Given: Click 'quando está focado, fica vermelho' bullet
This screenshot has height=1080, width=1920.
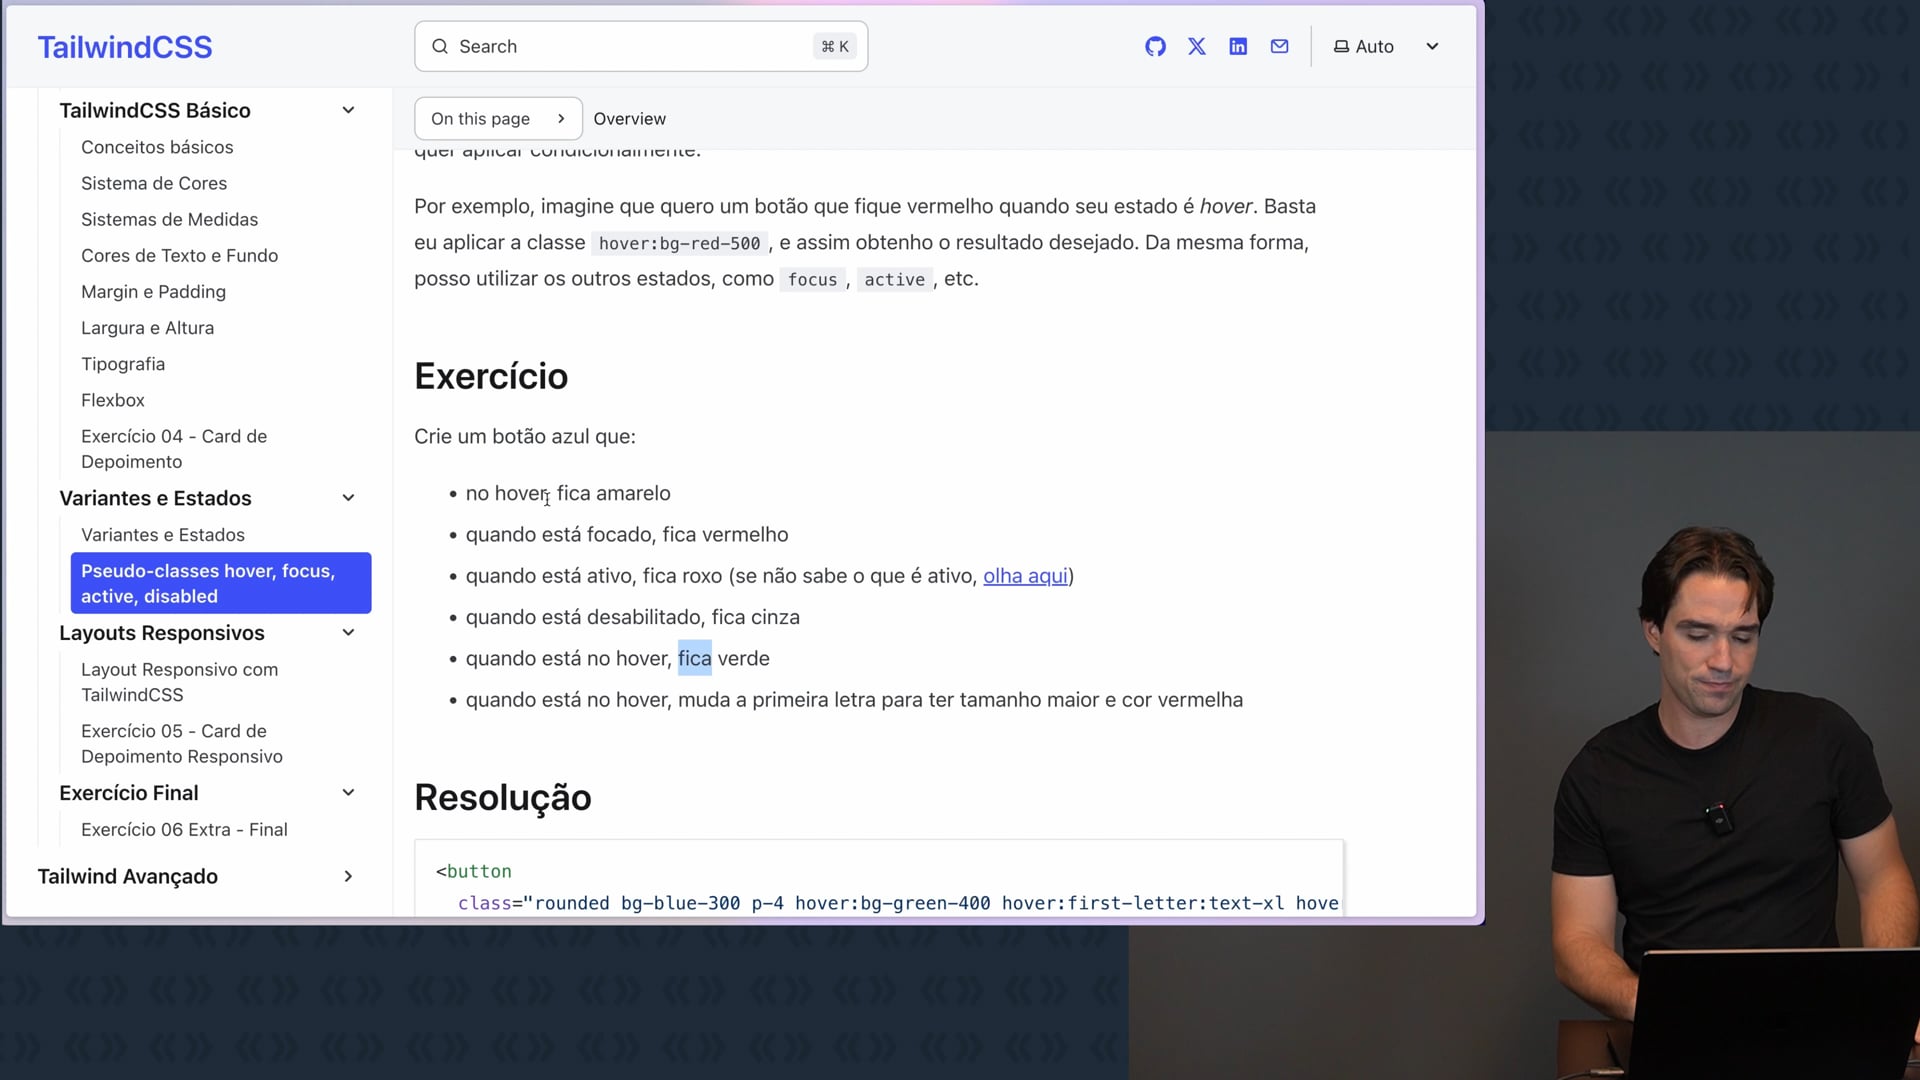Looking at the screenshot, I should [627, 535].
